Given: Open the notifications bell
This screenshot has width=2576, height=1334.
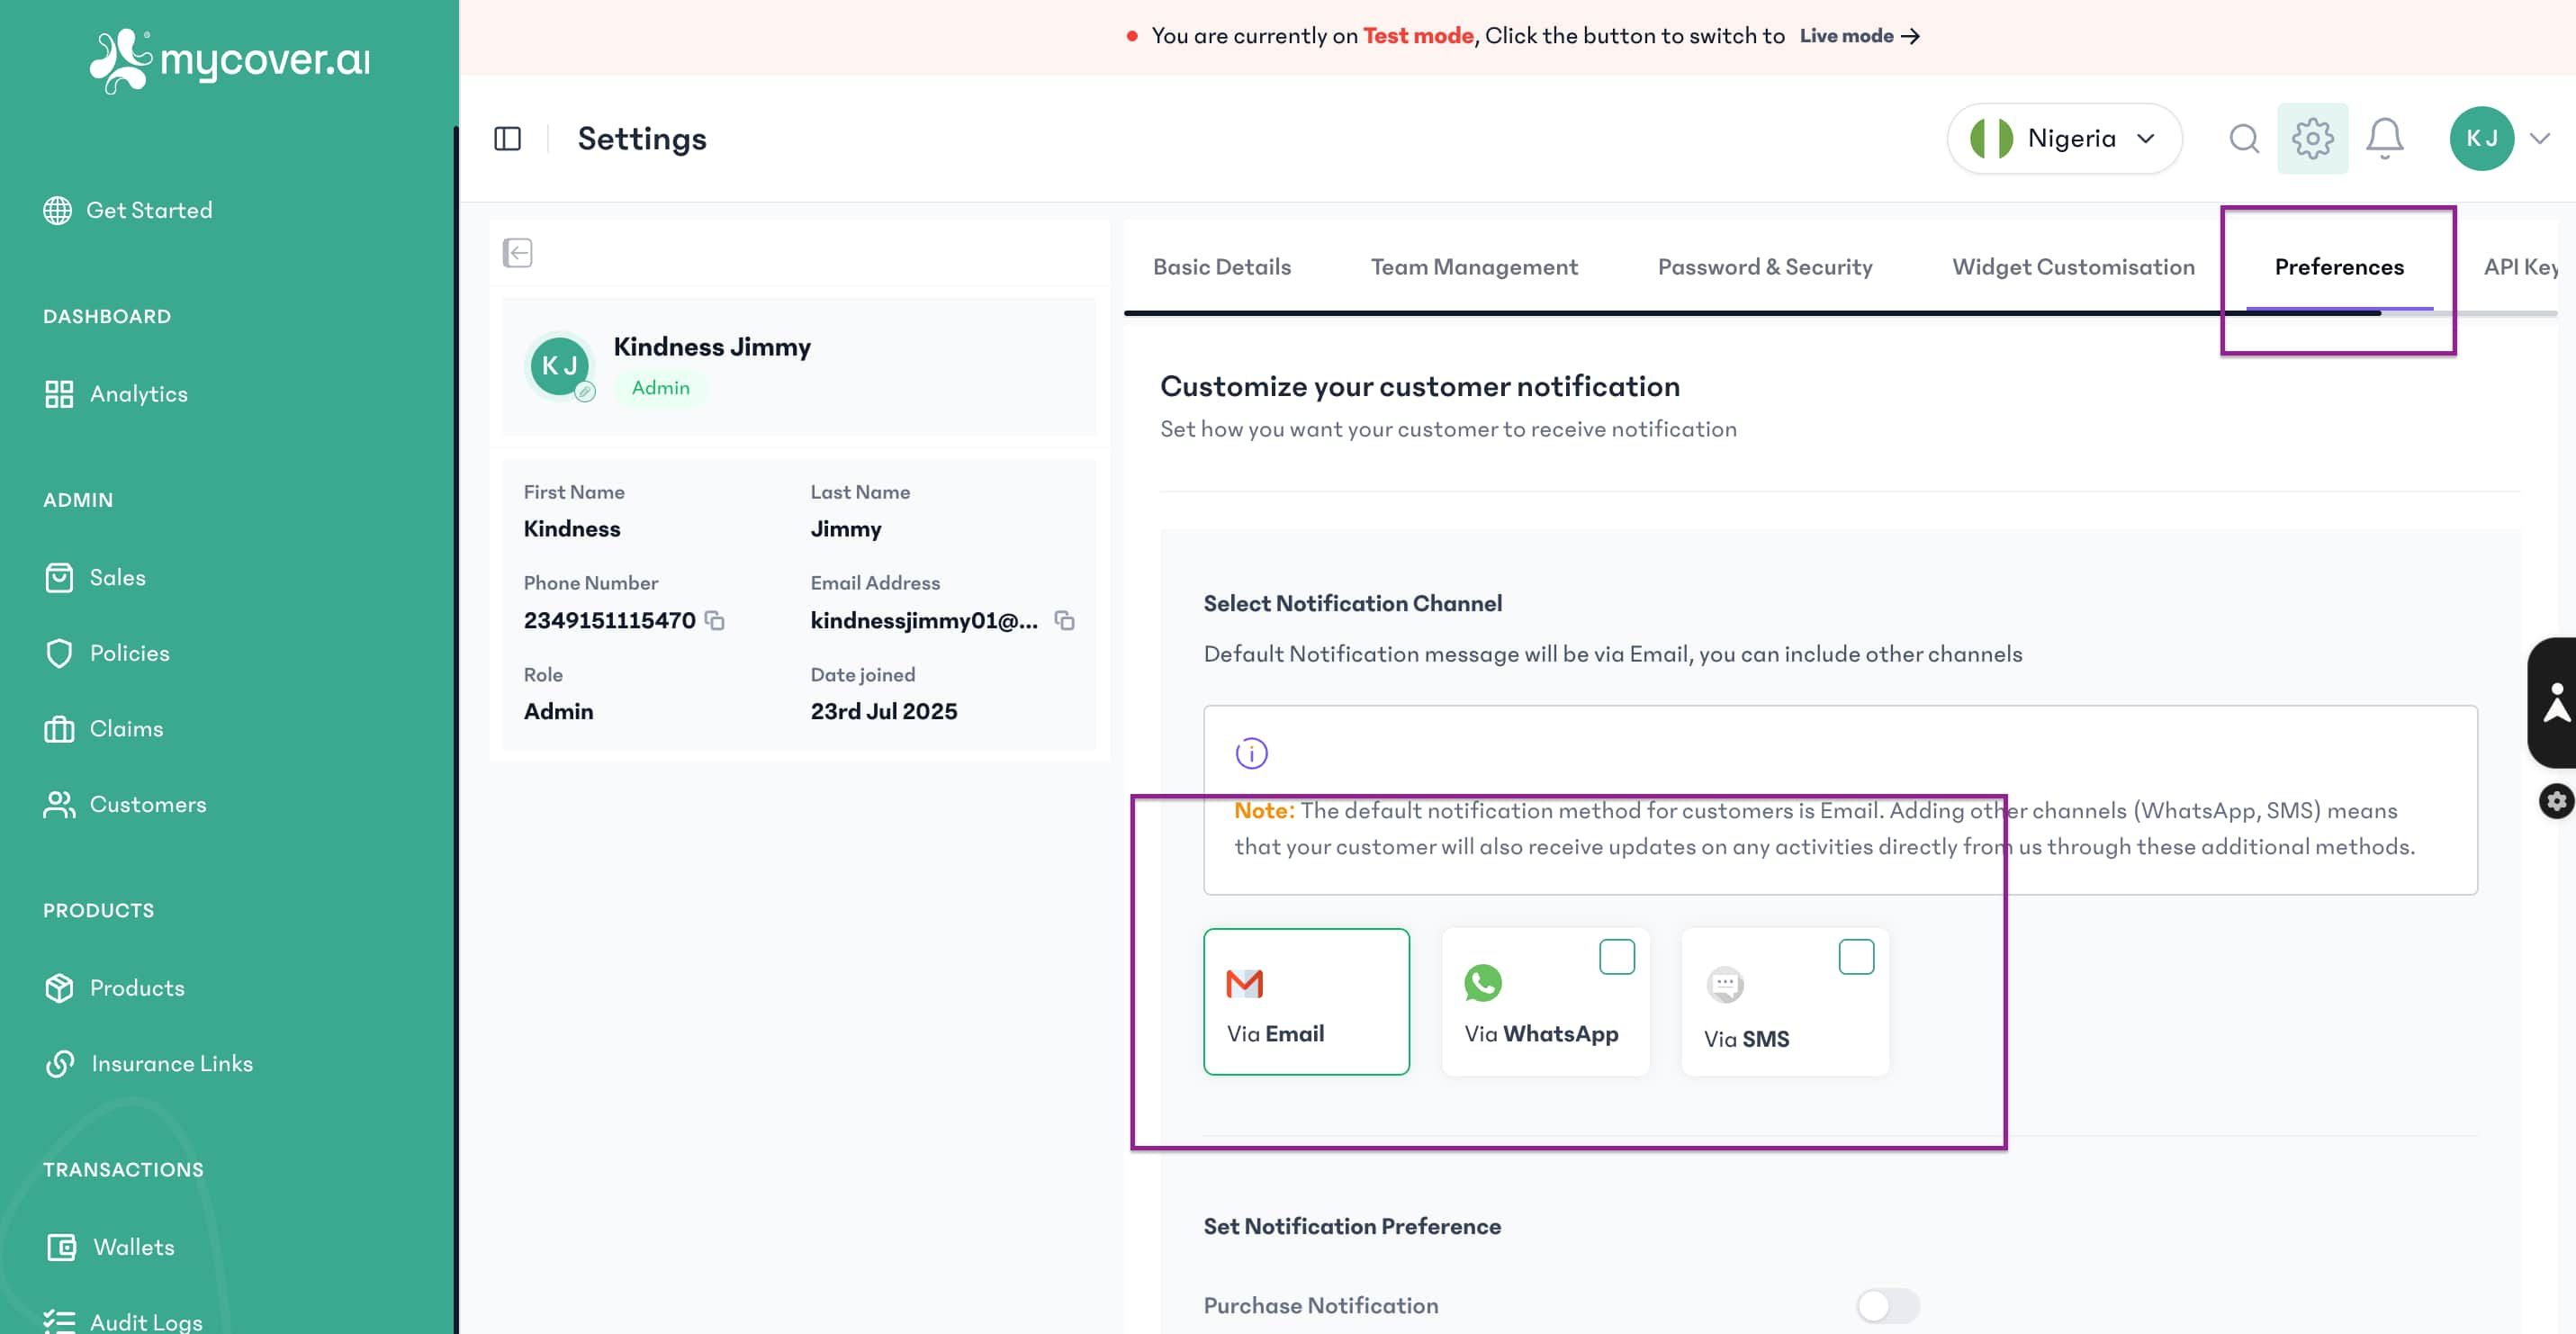Looking at the screenshot, I should [2386, 138].
